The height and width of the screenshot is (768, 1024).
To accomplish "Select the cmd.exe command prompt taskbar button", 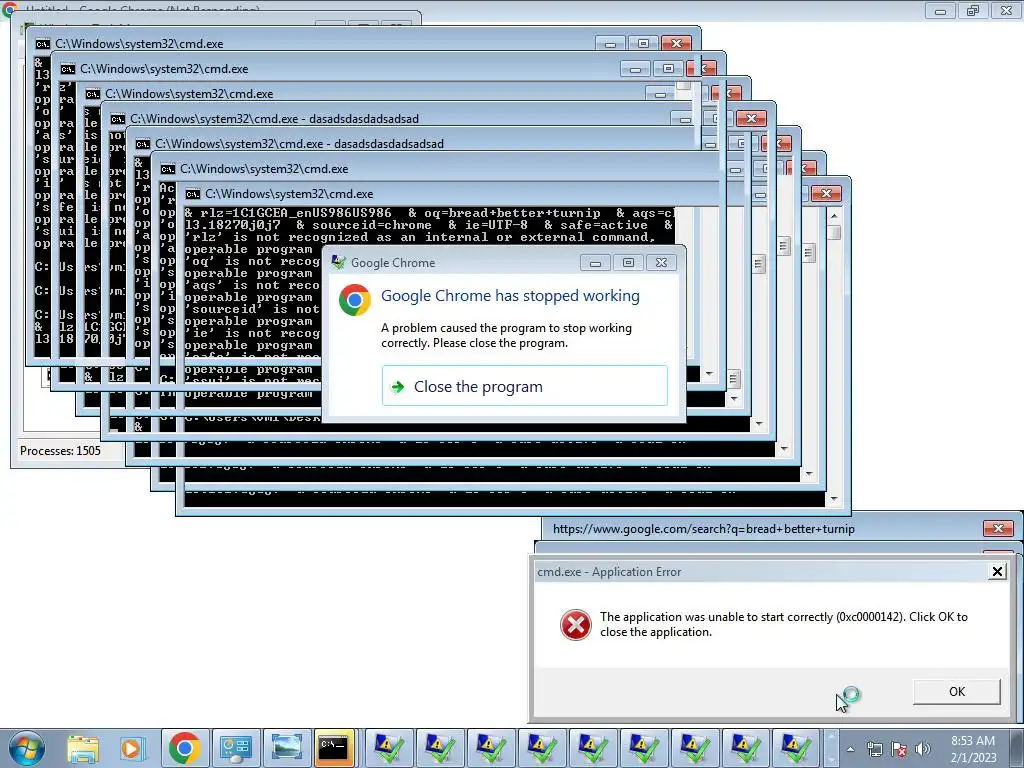I will click(x=334, y=748).
